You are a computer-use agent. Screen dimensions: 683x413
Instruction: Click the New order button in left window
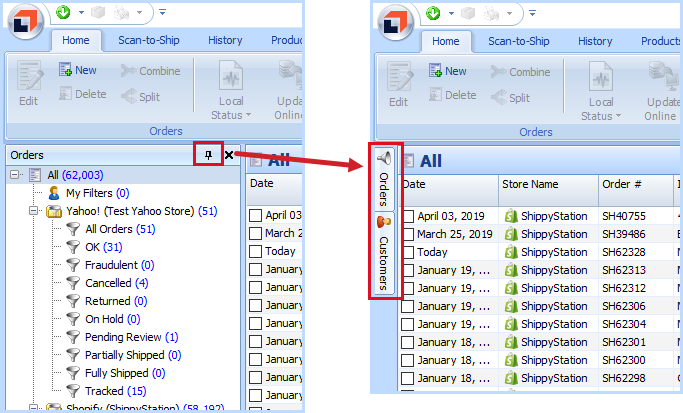78,70
